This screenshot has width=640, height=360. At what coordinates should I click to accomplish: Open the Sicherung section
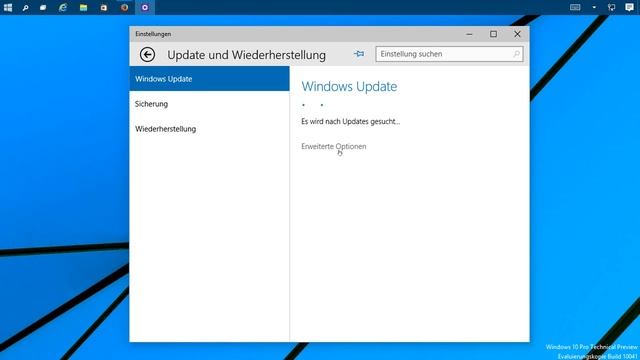209,104
